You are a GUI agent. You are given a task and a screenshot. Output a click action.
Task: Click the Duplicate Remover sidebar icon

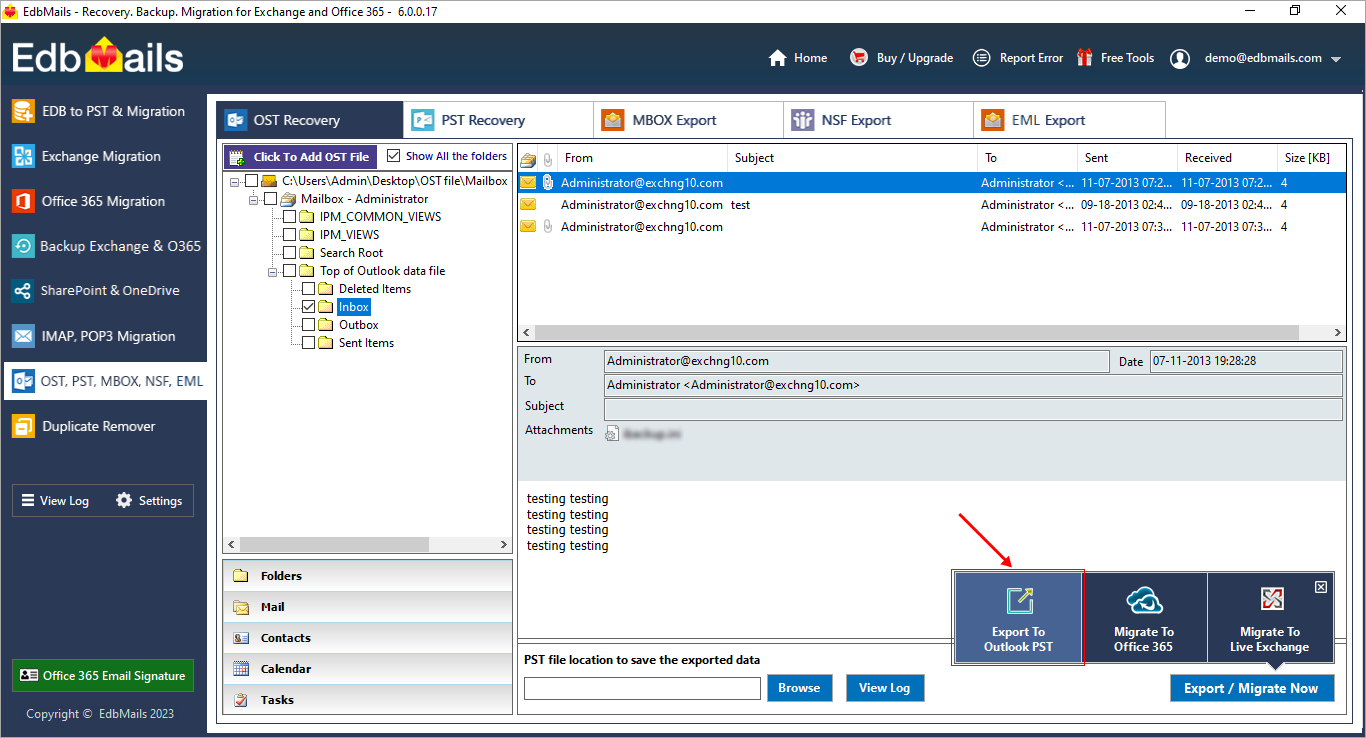[23, 426]
